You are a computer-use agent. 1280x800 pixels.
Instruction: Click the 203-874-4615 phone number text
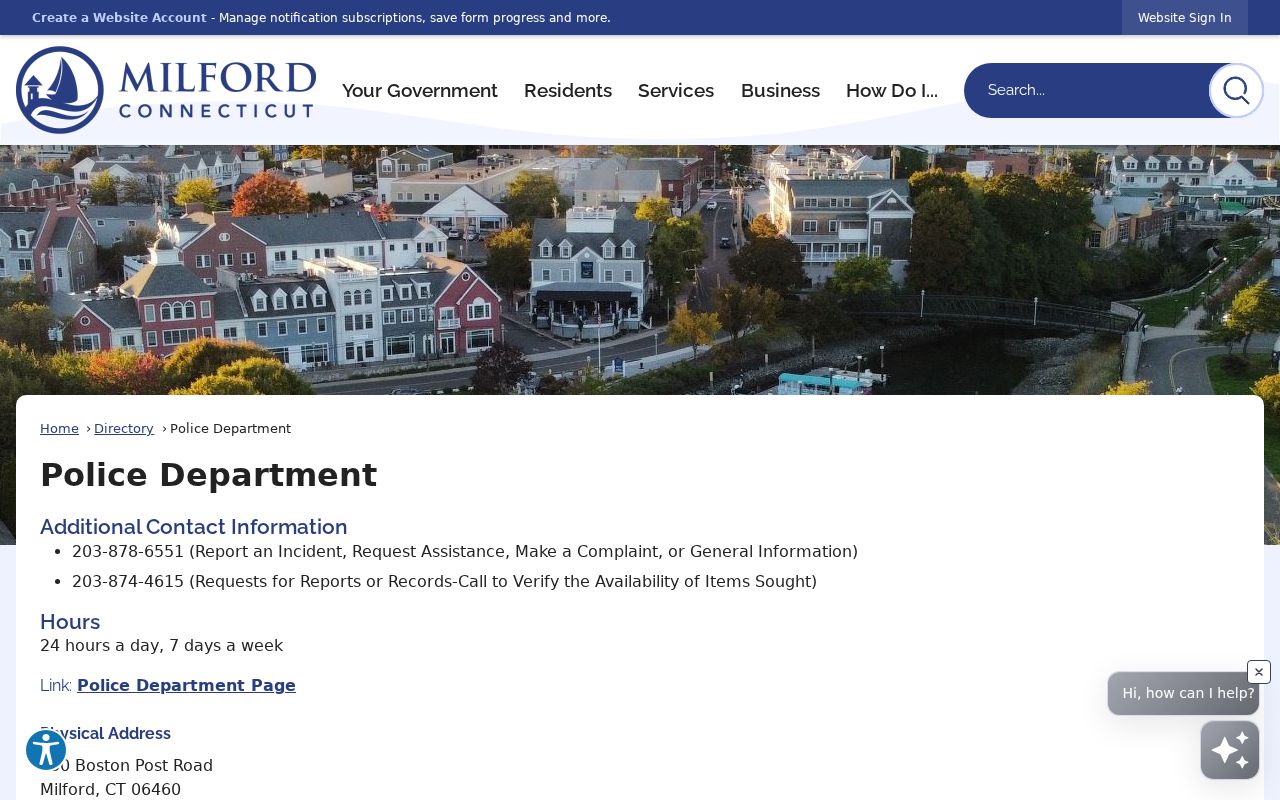(128, 582)
